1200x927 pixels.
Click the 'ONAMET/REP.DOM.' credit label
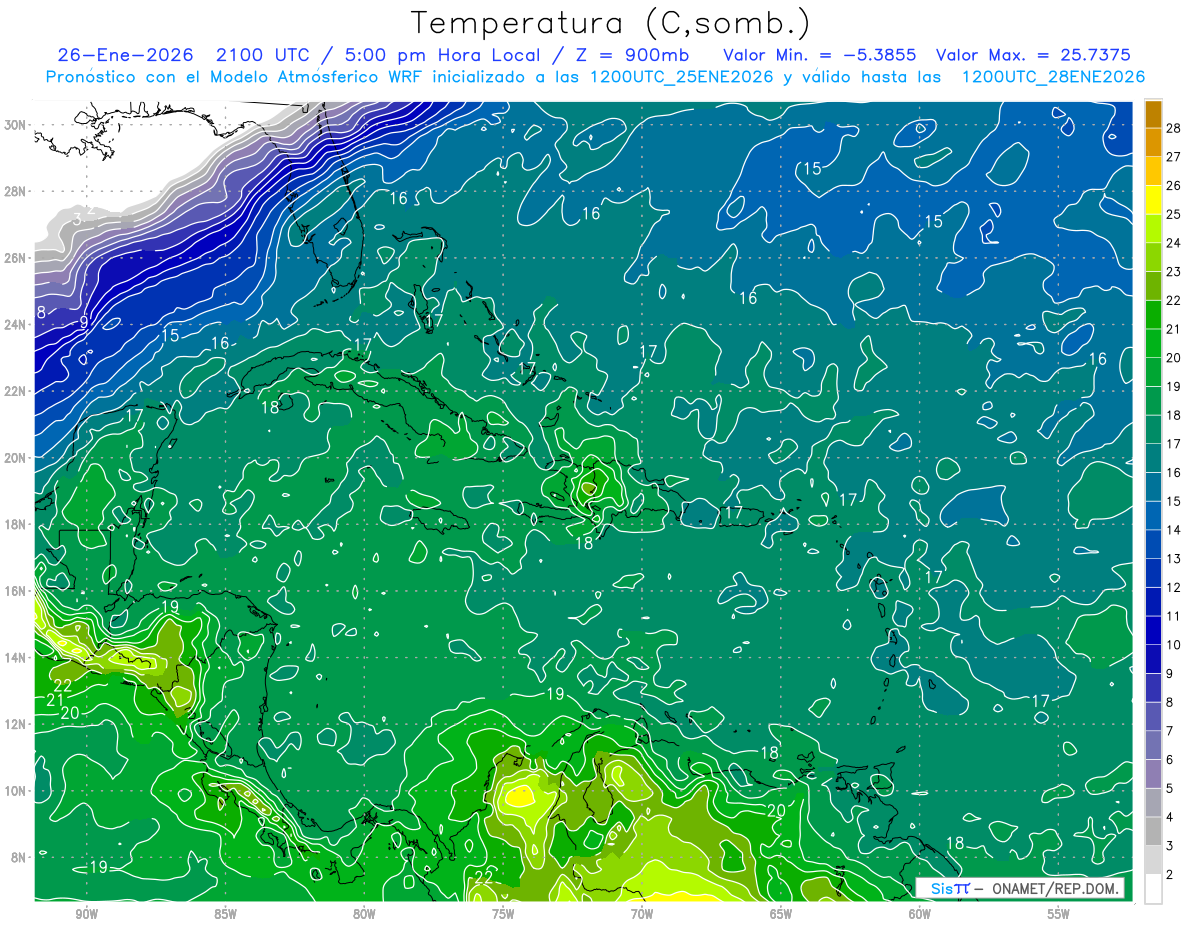coord(1055,888)
